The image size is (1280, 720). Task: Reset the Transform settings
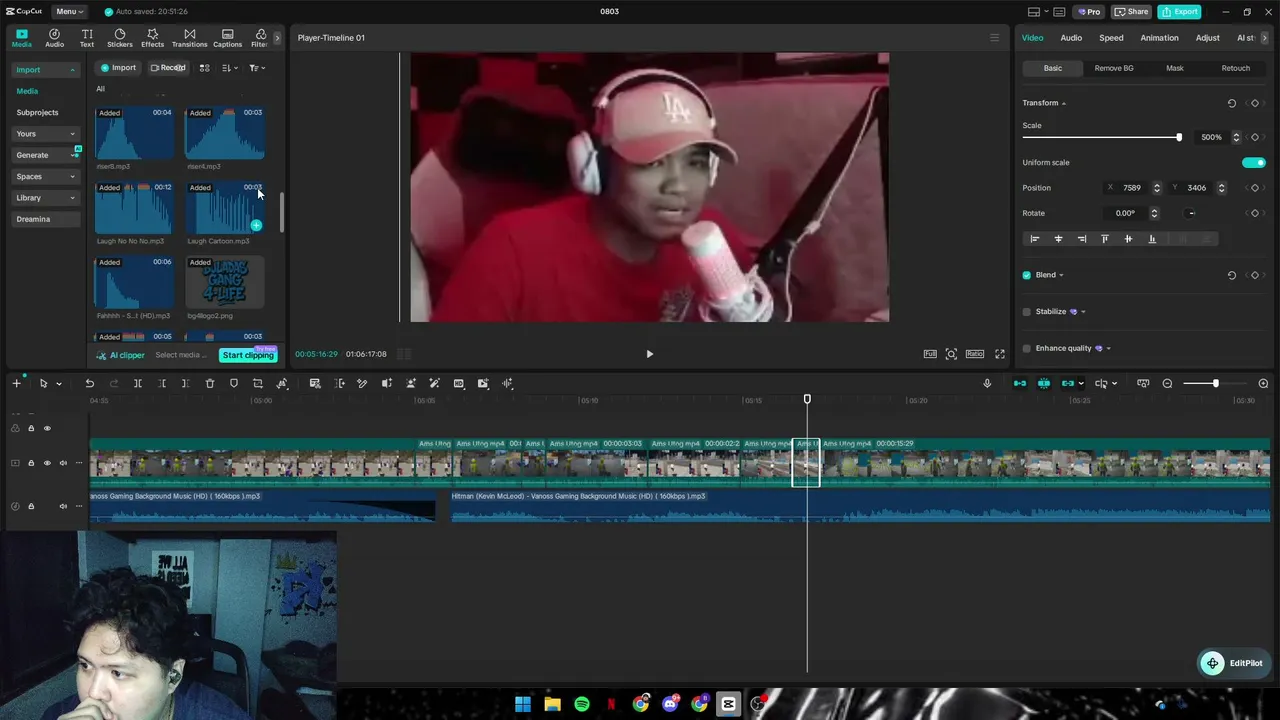[x=1232, y=103]
